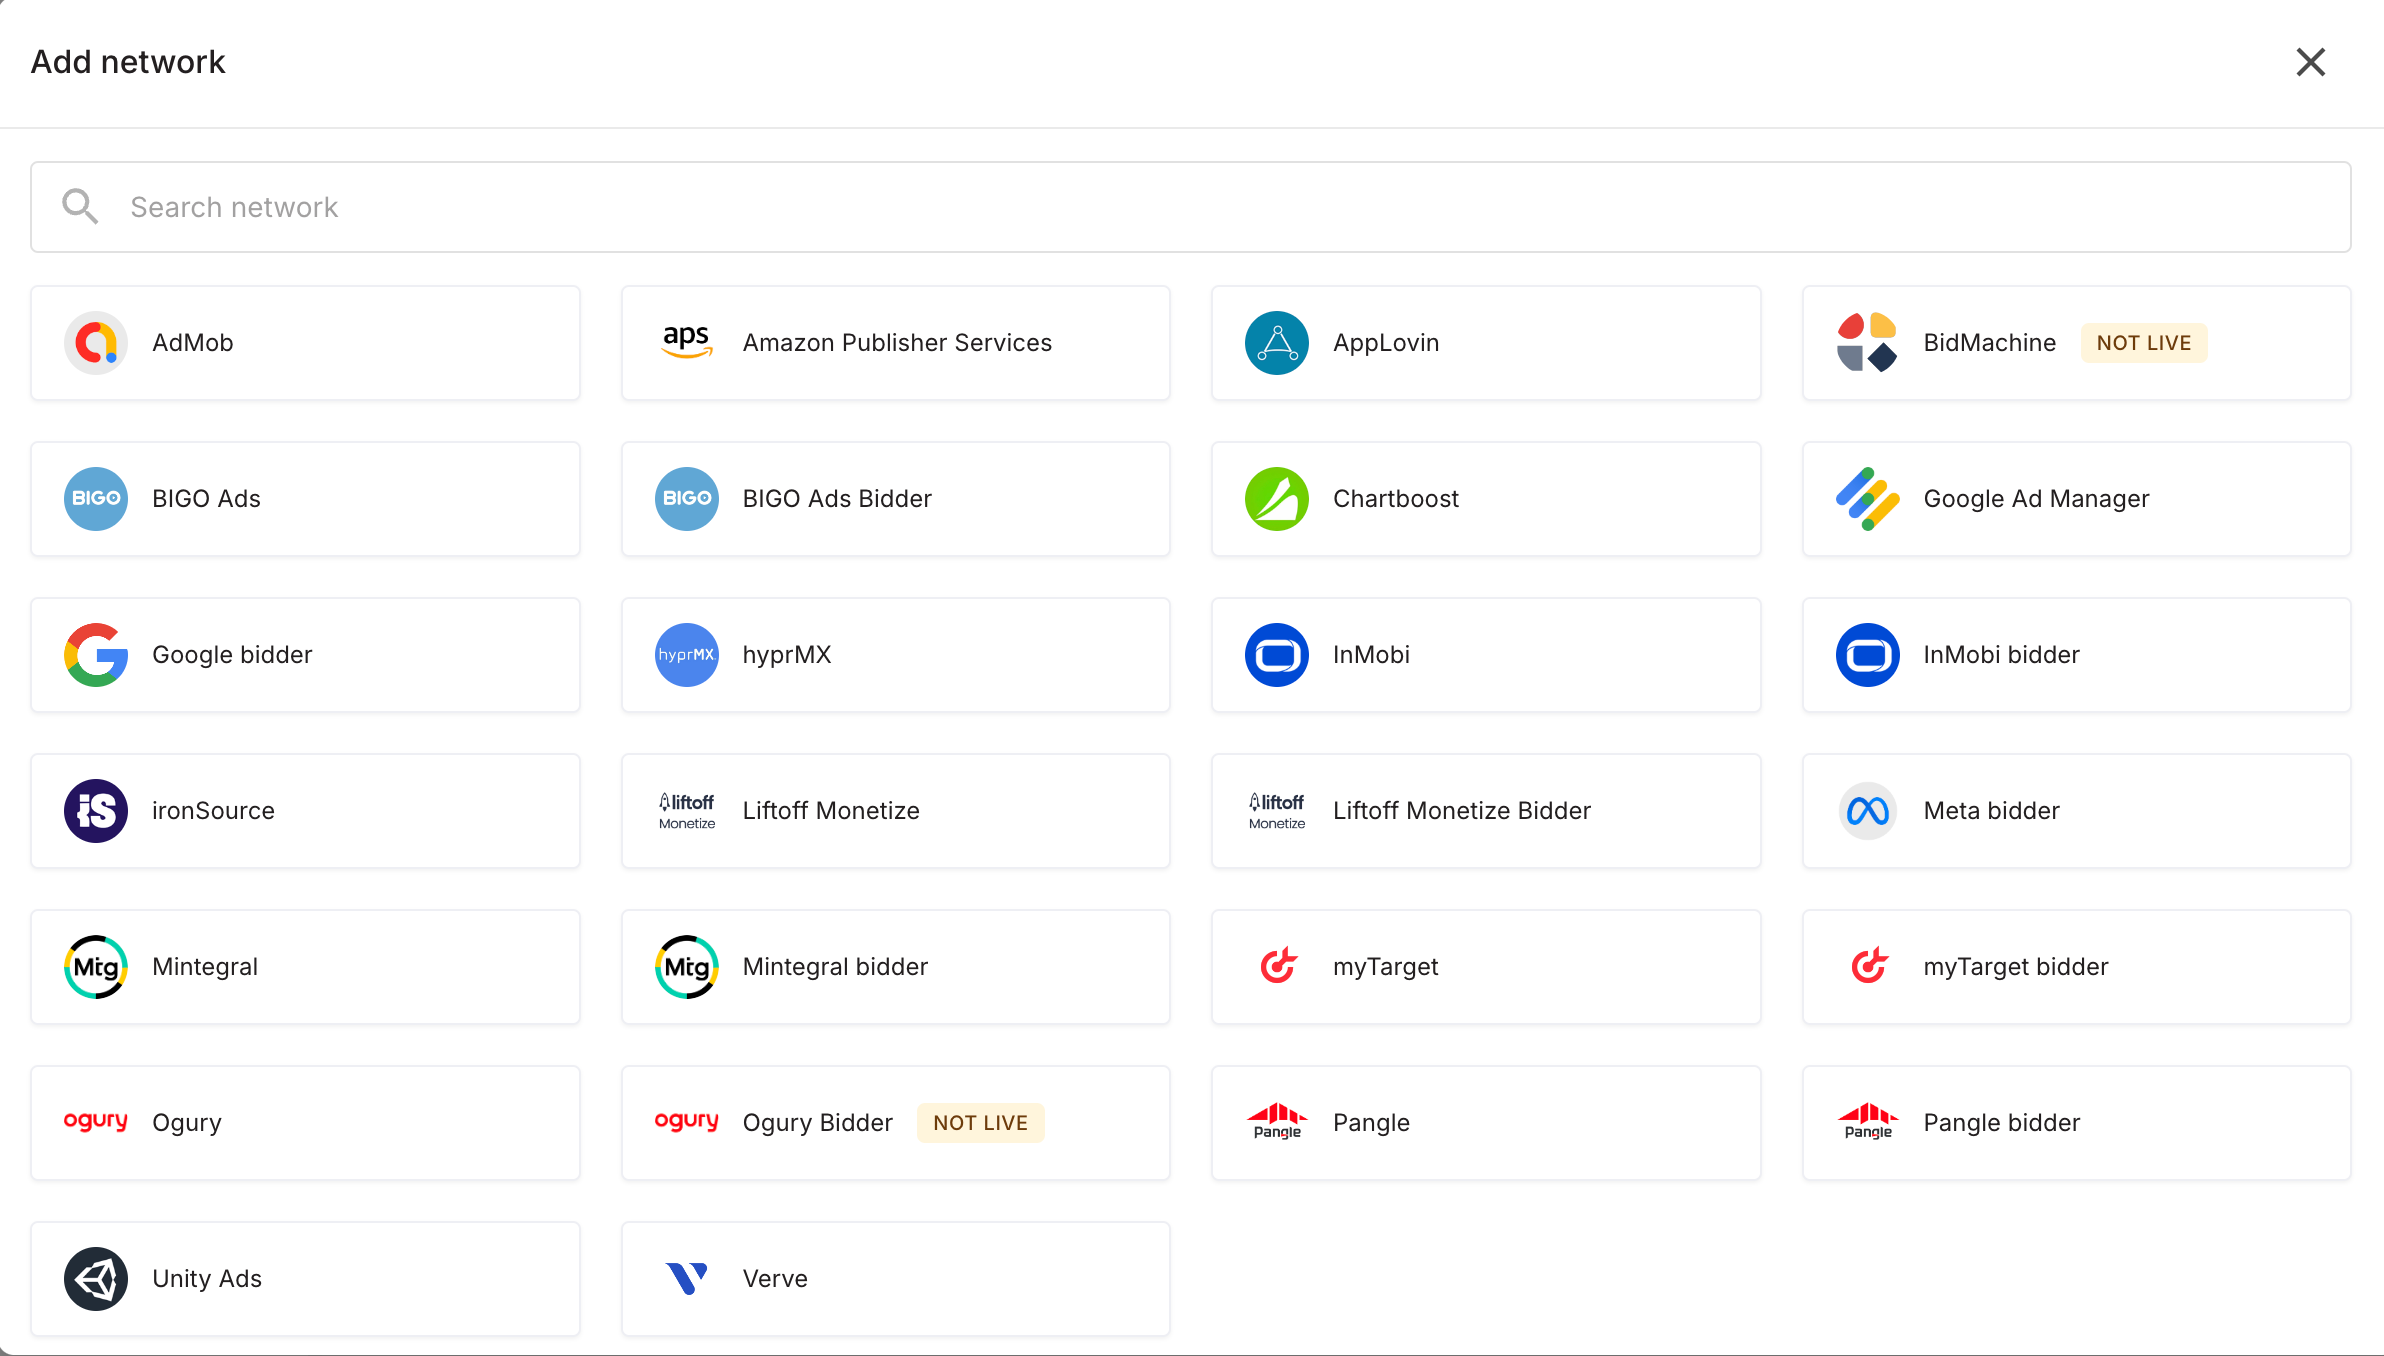
Task: Click the AppLovin logo icon
Action: click(1277, 343)
